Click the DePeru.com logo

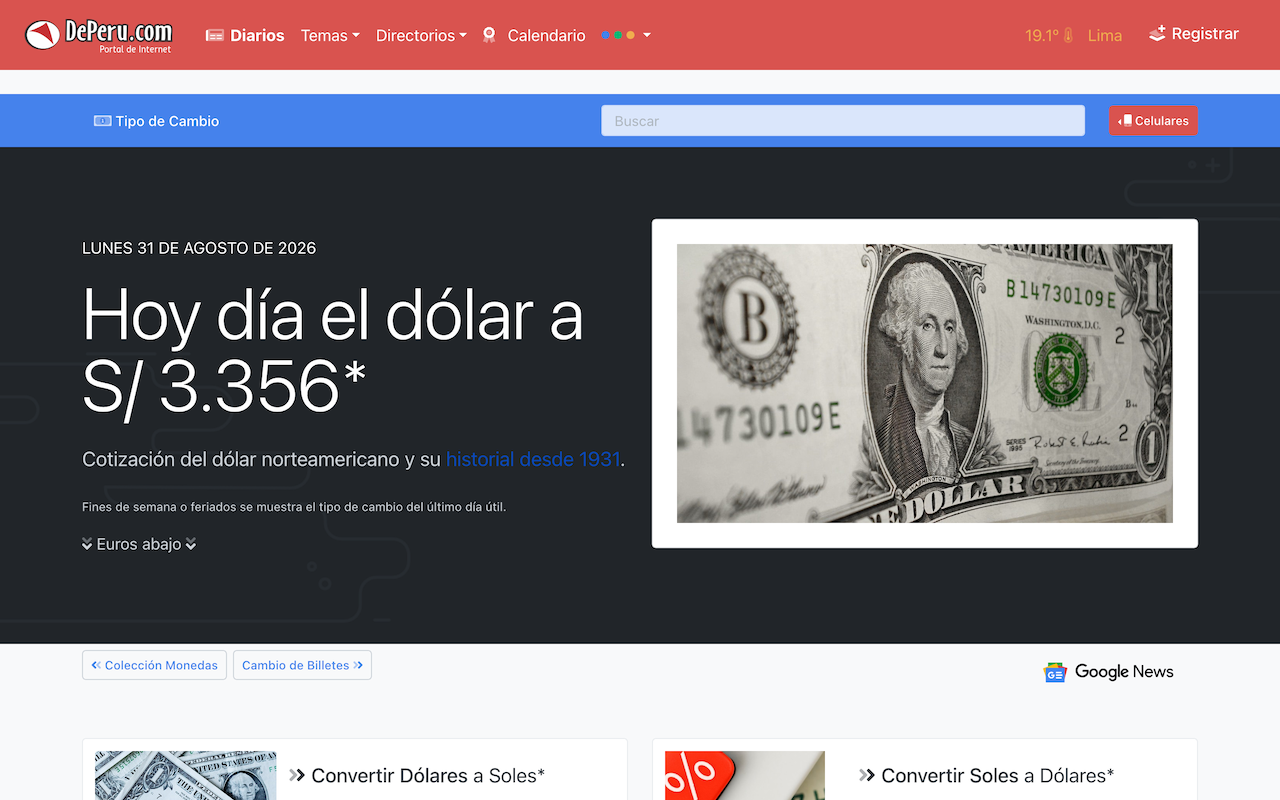point(99,35)
